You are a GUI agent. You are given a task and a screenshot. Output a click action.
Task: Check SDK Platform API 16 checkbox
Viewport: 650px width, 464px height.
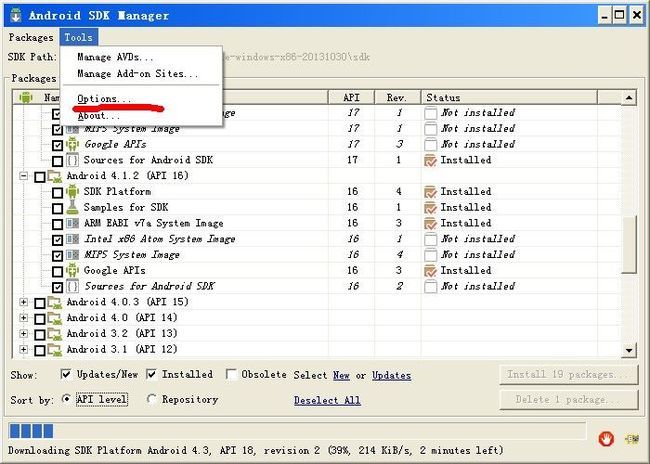click(57, 192)
